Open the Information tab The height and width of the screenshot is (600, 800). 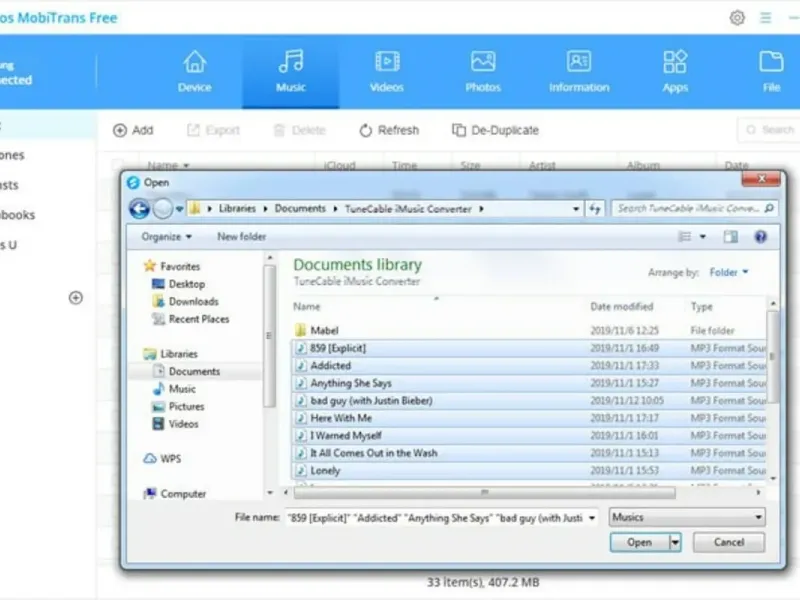pyautogui.click(x=579, y=71)
